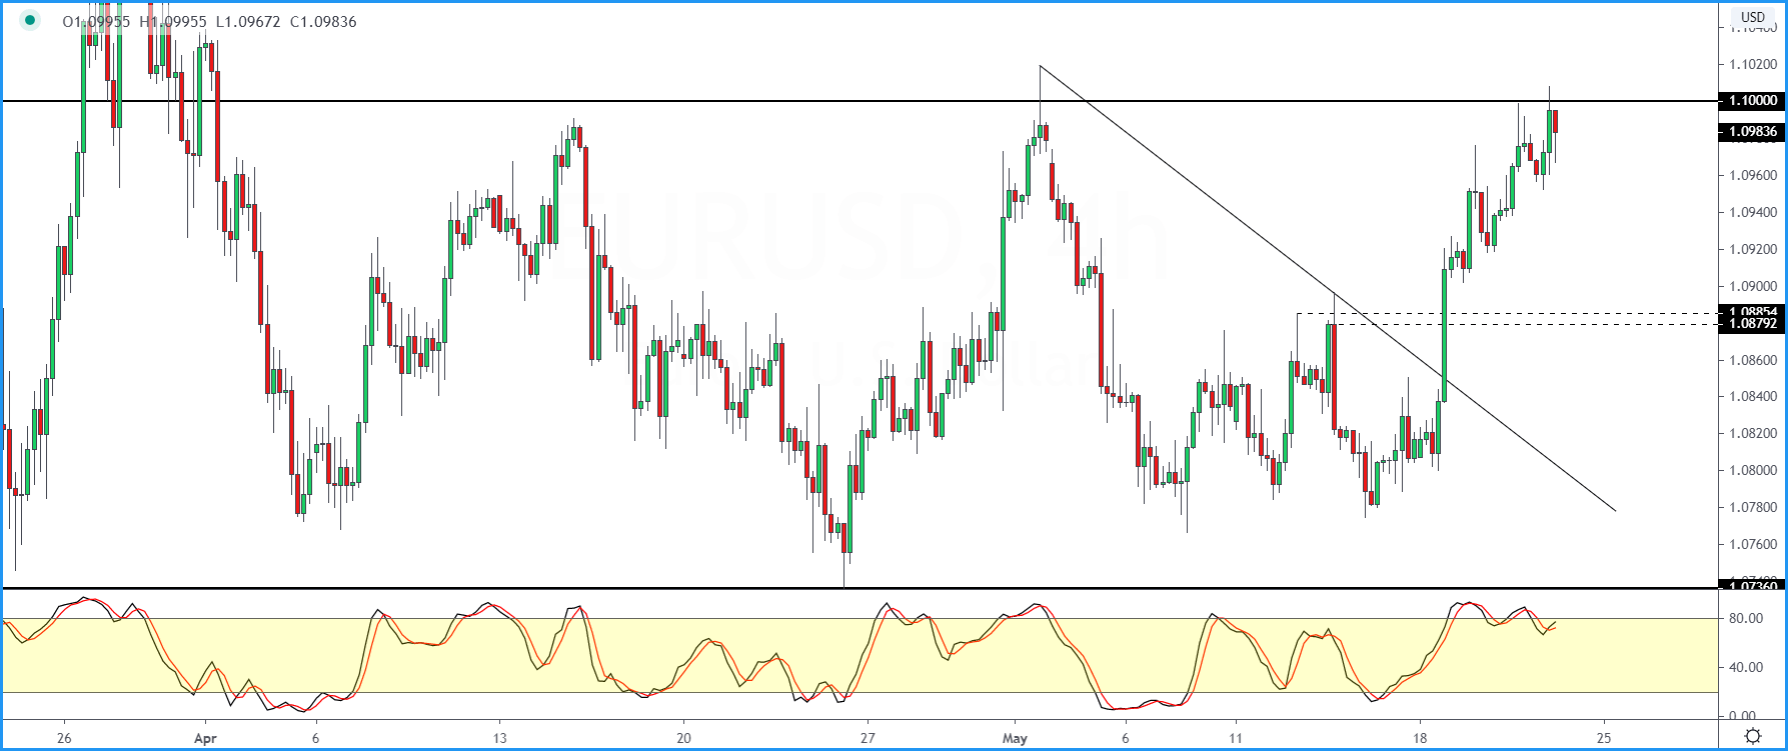1788x751 pixels.
Task: Click date 27 on the time axis
Action: click(868, 739)
